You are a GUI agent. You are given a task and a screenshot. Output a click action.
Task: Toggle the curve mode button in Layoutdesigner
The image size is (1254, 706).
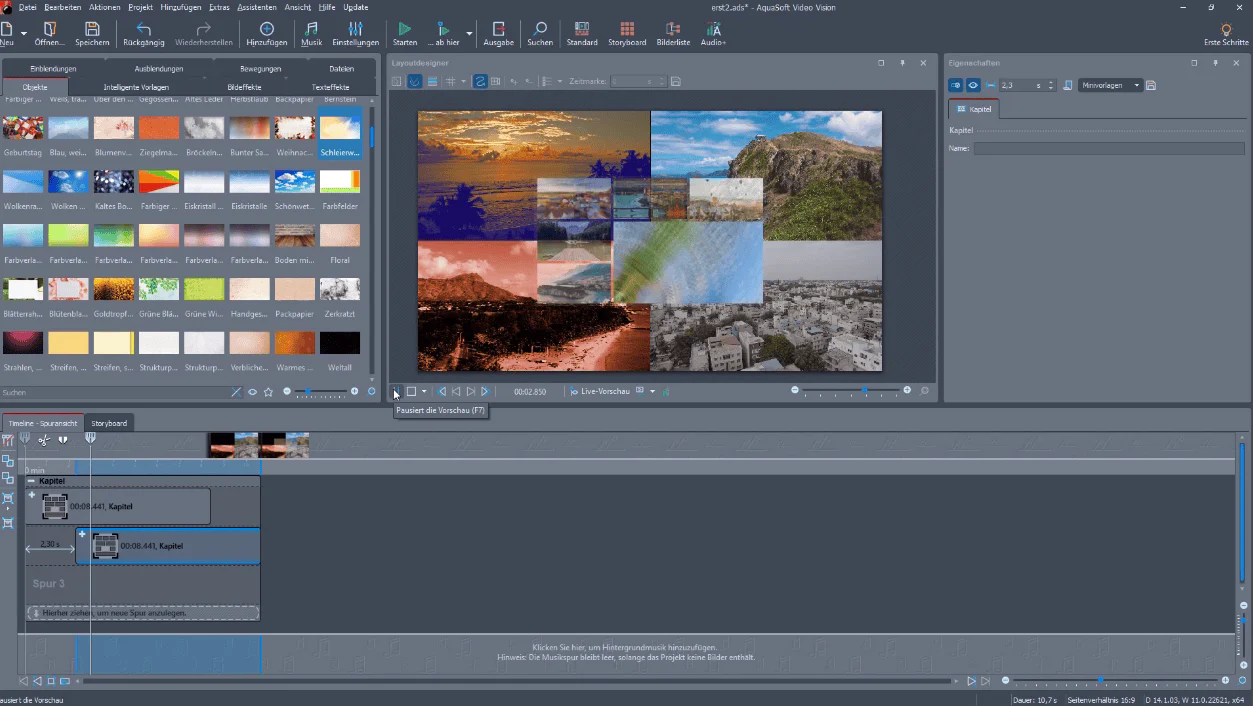(x=480, y=81)
